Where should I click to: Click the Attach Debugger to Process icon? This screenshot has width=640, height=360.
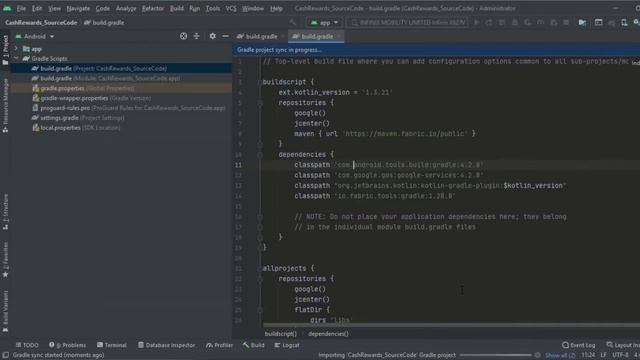point(553,22)
